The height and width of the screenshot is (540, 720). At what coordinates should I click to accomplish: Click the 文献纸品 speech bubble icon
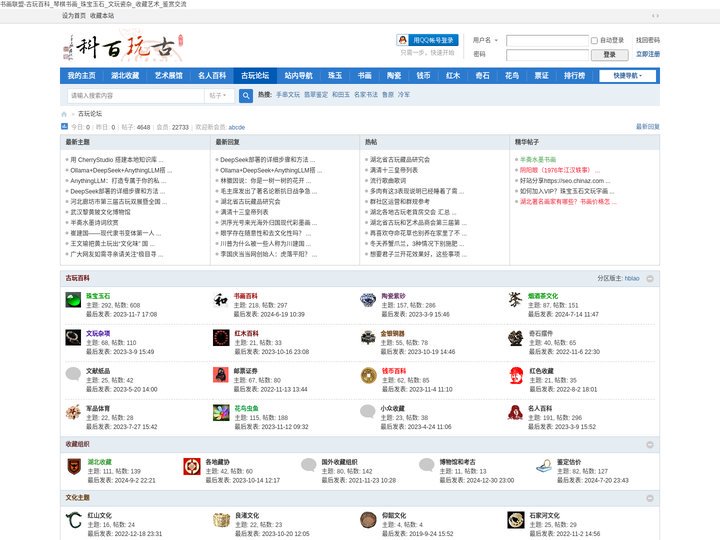(x=73, y=375)
